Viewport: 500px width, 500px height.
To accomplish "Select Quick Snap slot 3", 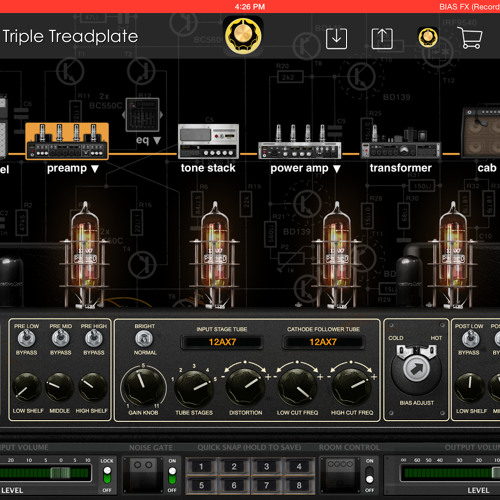I will [267, 467].
